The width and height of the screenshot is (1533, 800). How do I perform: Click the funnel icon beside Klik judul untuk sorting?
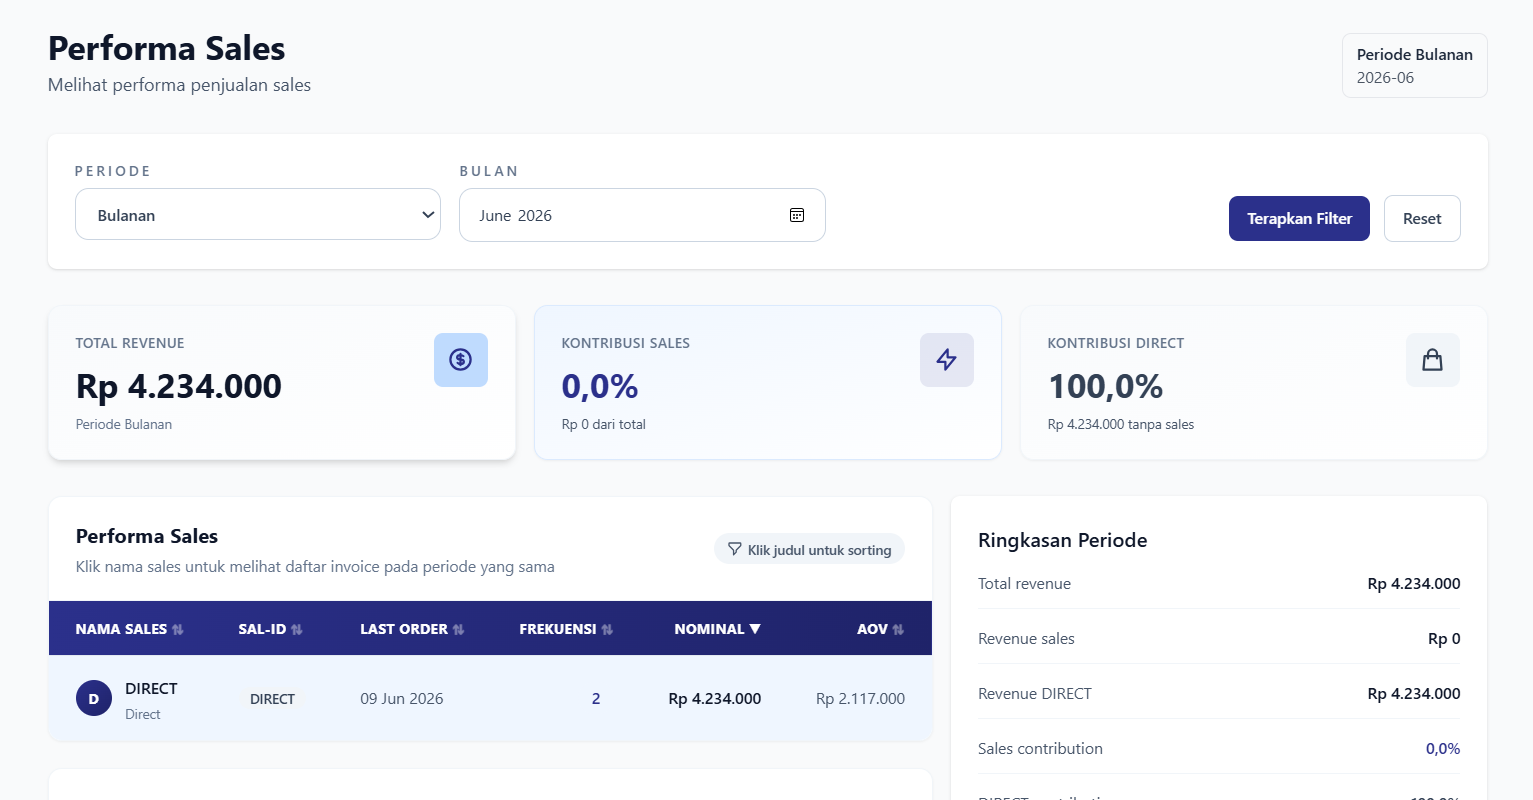(x=735, y=549)
